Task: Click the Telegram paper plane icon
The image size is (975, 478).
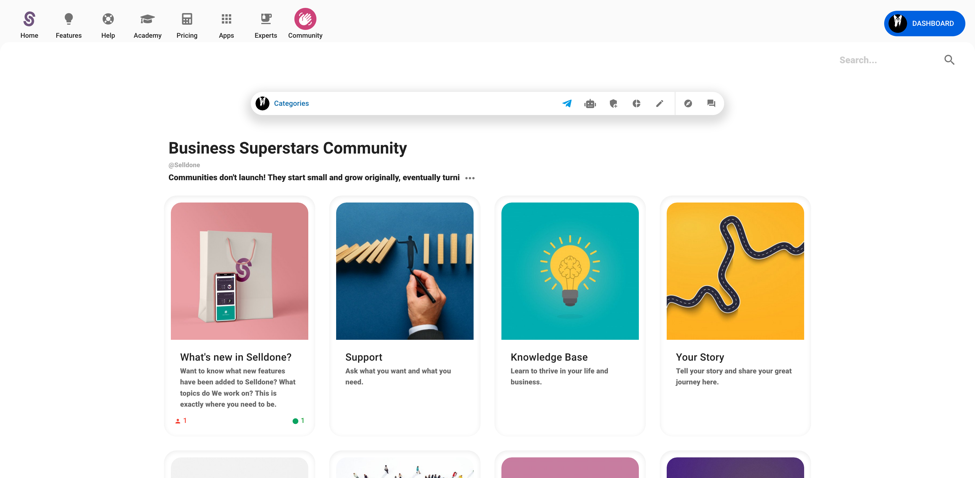Action: pos(567,104)
